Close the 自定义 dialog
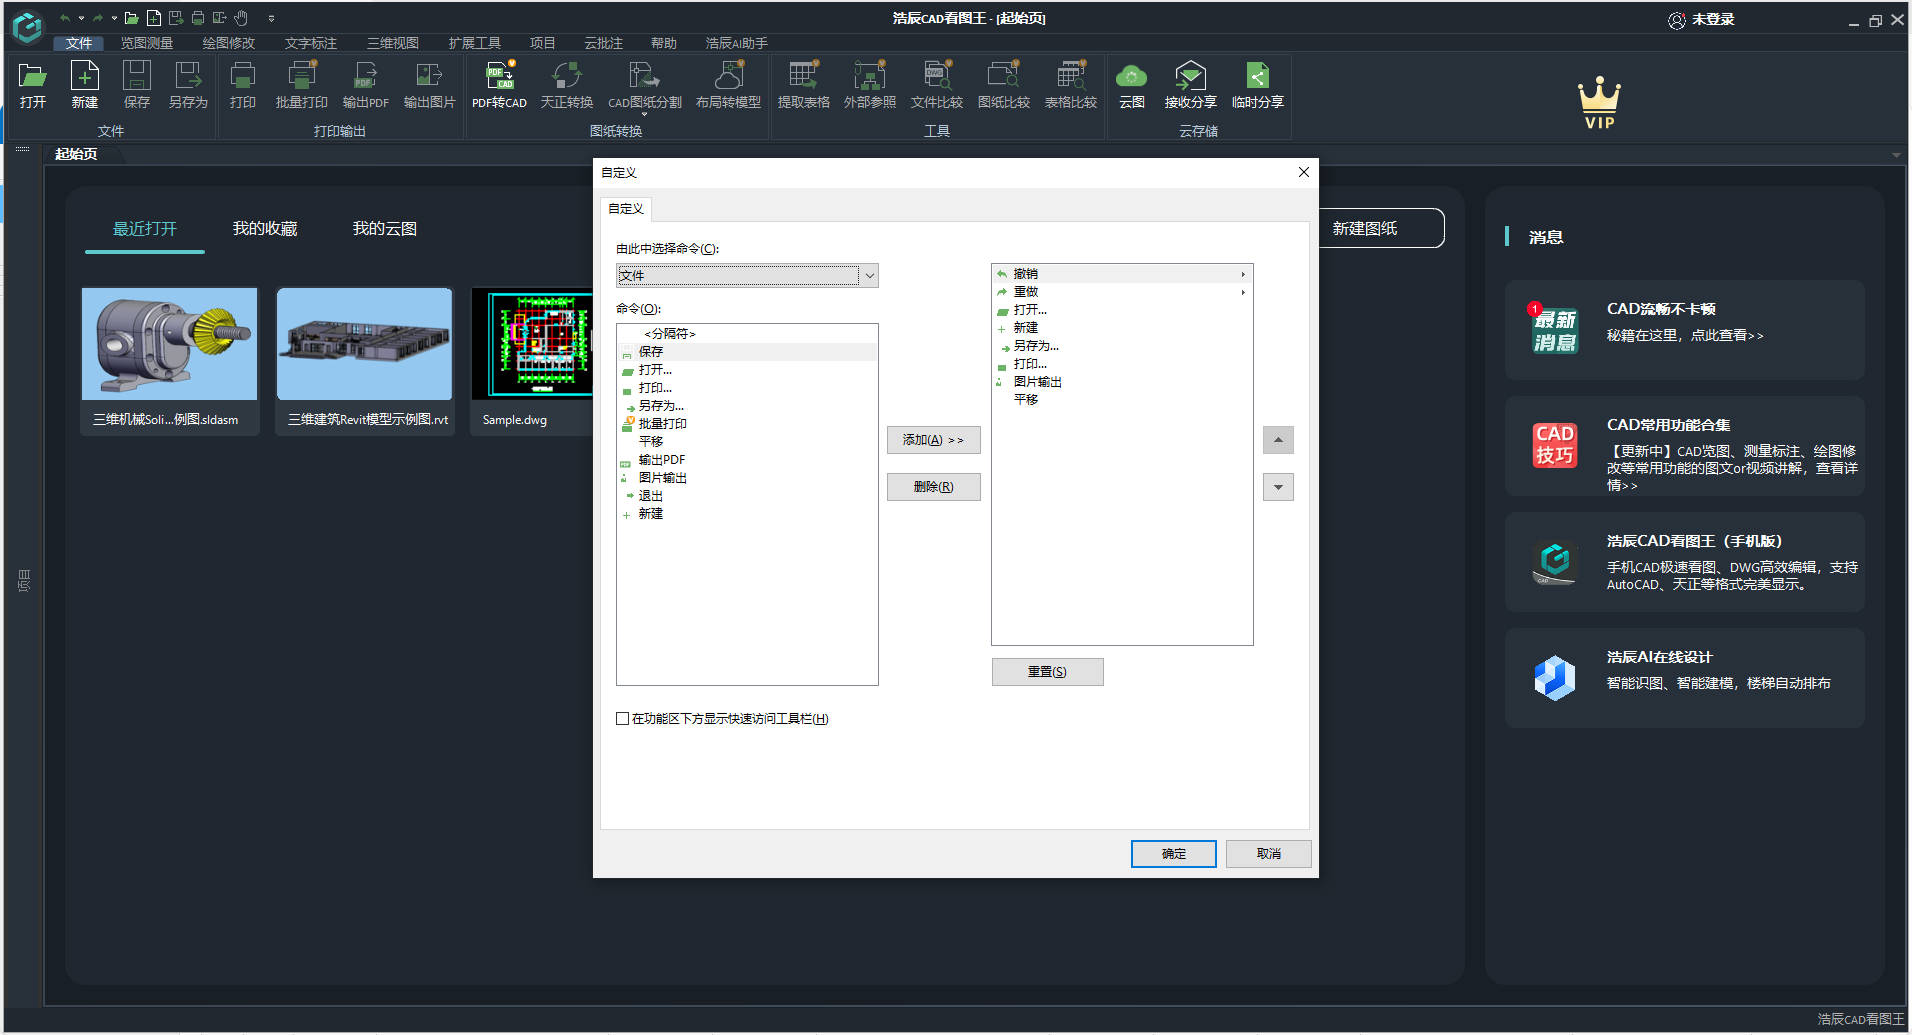The width and height of the screenshot is (1912, 1035). (x=1304, y=172)
